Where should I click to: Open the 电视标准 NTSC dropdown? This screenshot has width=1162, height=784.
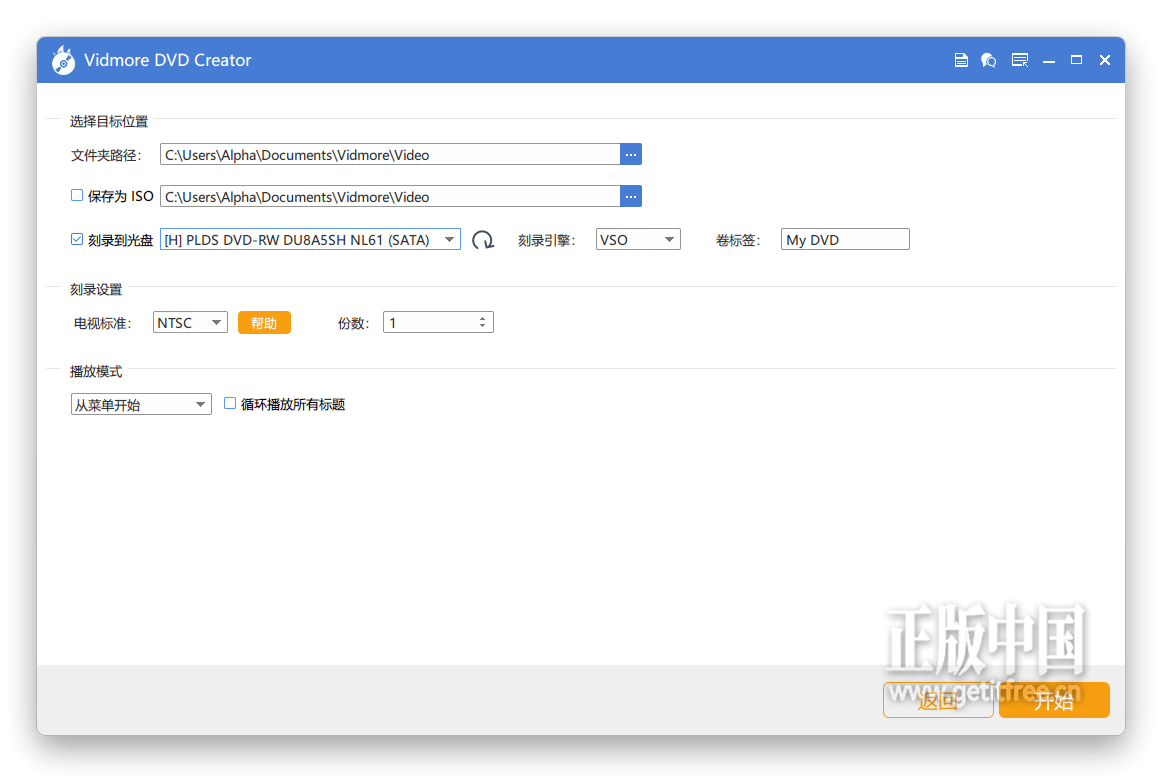click(190, 322)
